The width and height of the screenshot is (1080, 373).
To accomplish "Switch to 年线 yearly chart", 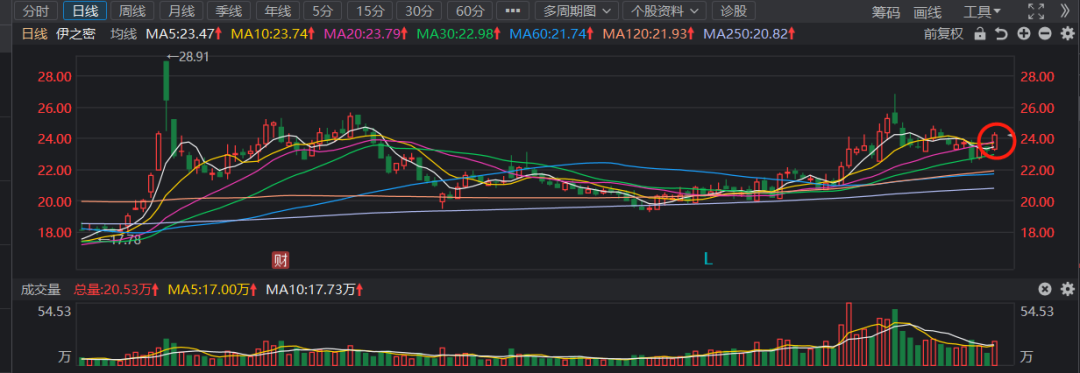I will (x=278, y=11).
